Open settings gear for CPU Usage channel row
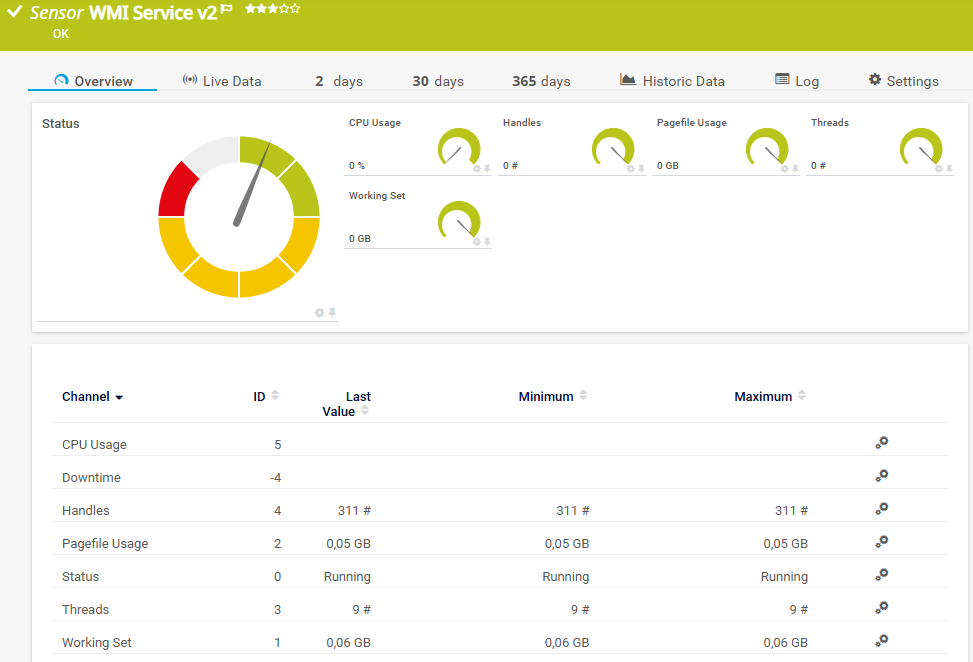The image size is (973, 662). pos(882,442)
